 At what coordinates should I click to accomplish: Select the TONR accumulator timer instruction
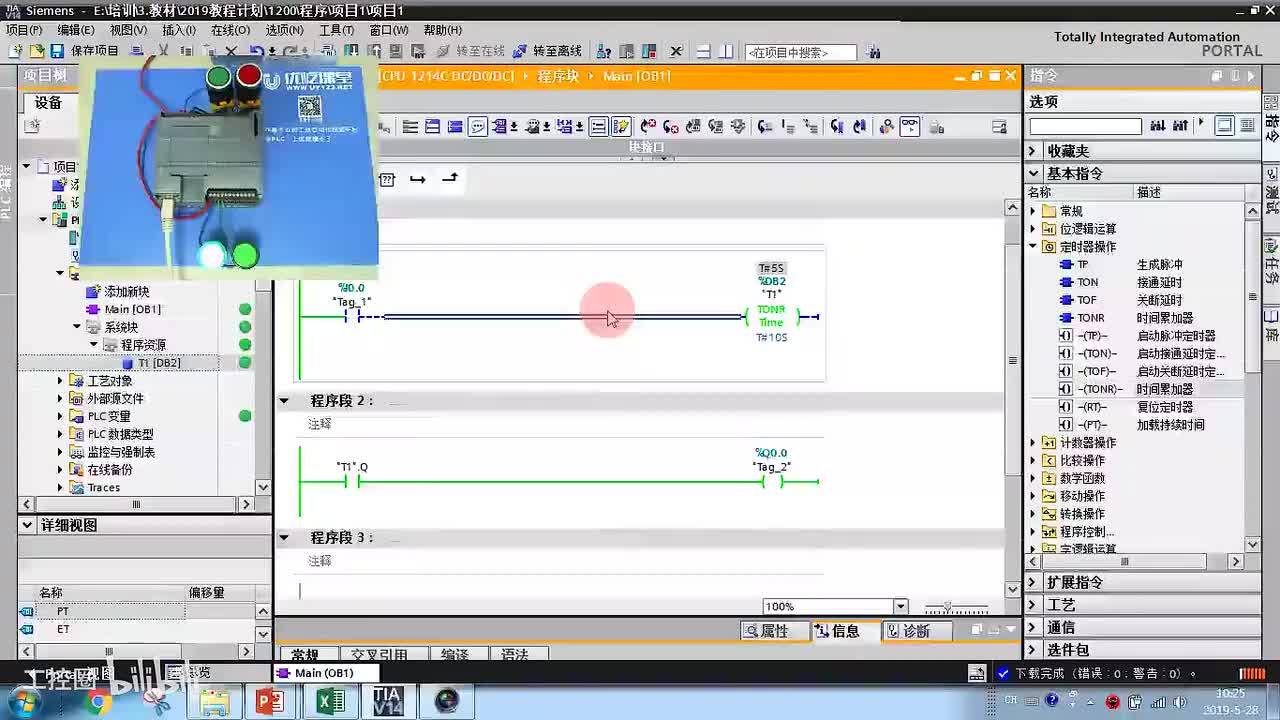(x=1090, y=318)
